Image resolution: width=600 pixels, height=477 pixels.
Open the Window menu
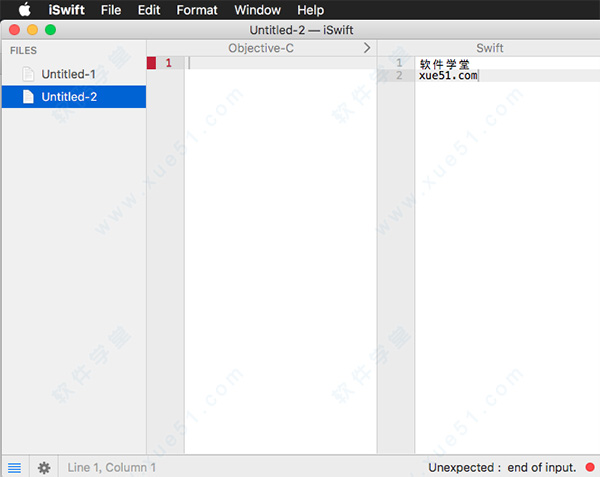click(257, 10)
